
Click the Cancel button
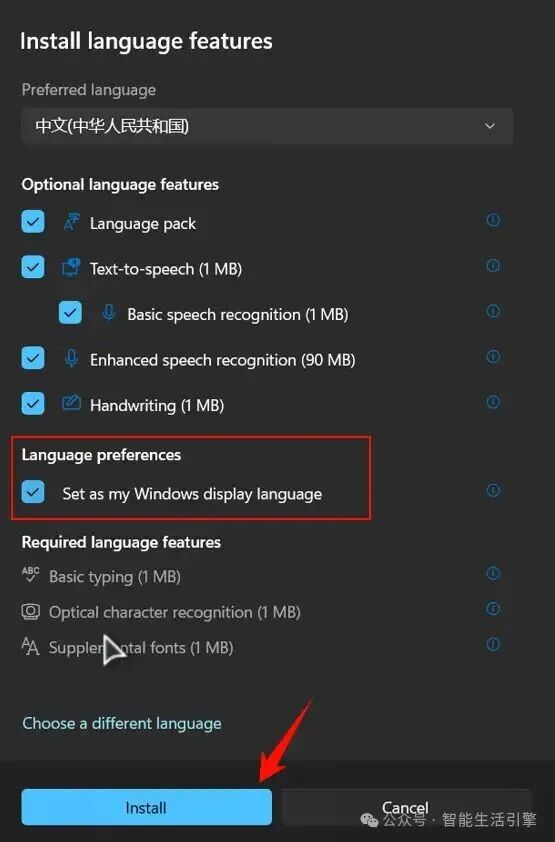[x=406, y=807]
